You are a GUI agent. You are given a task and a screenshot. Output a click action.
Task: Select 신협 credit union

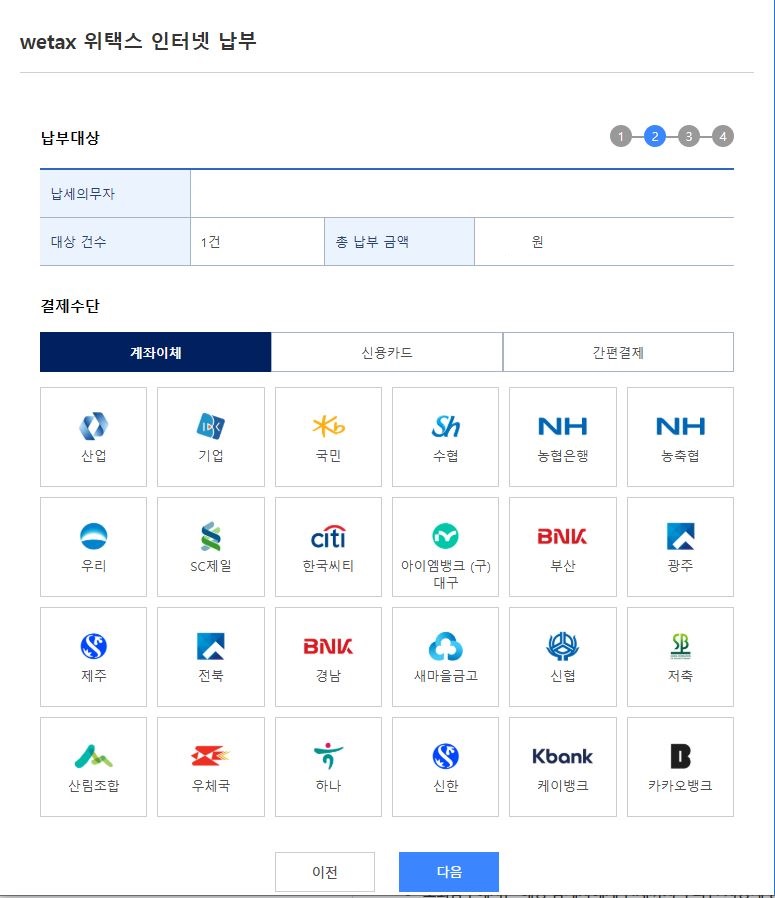coord(563,657)
